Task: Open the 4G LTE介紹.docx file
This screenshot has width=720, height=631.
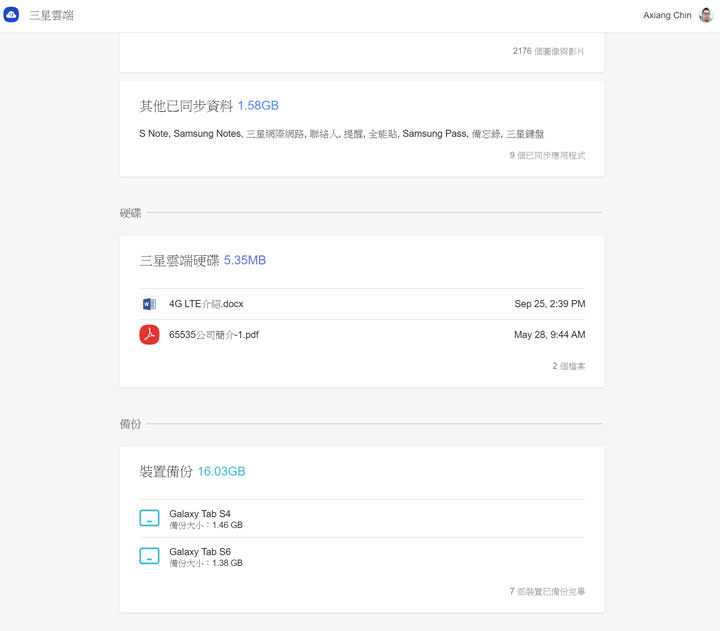Action: point(206,304)
